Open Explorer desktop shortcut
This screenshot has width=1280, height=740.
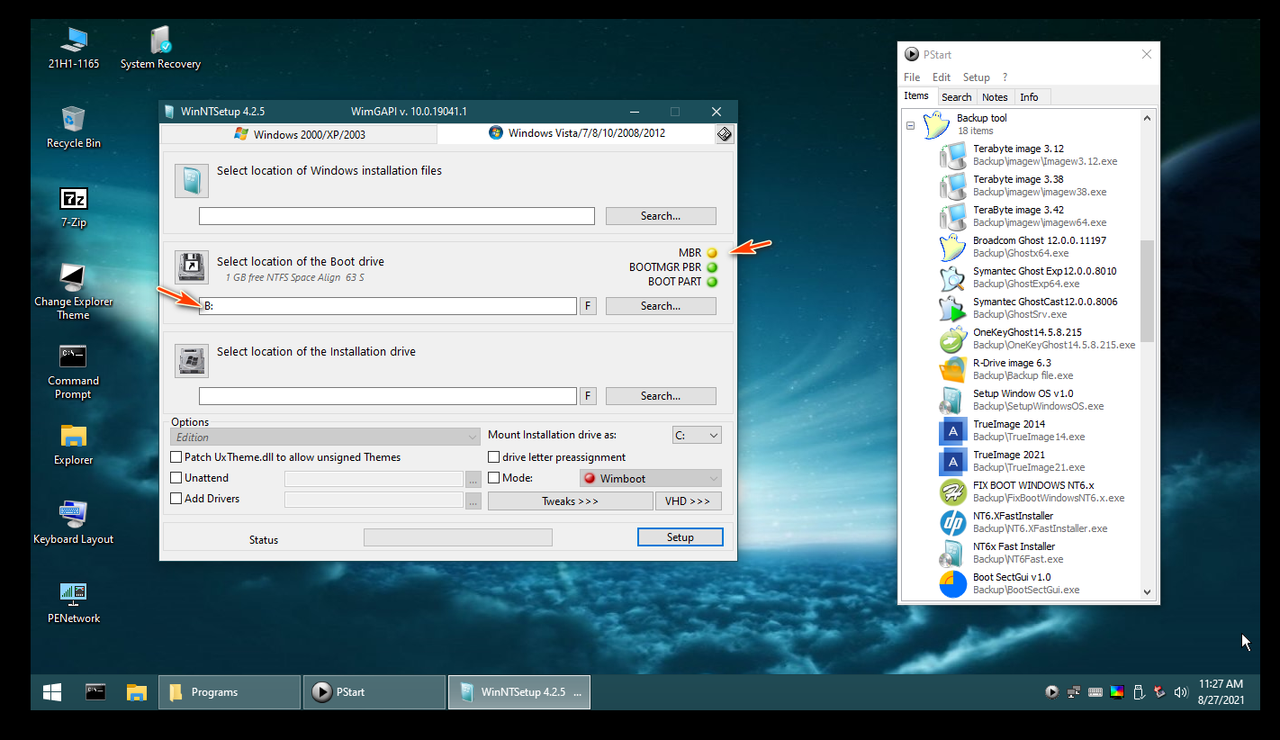pos(73,444)
